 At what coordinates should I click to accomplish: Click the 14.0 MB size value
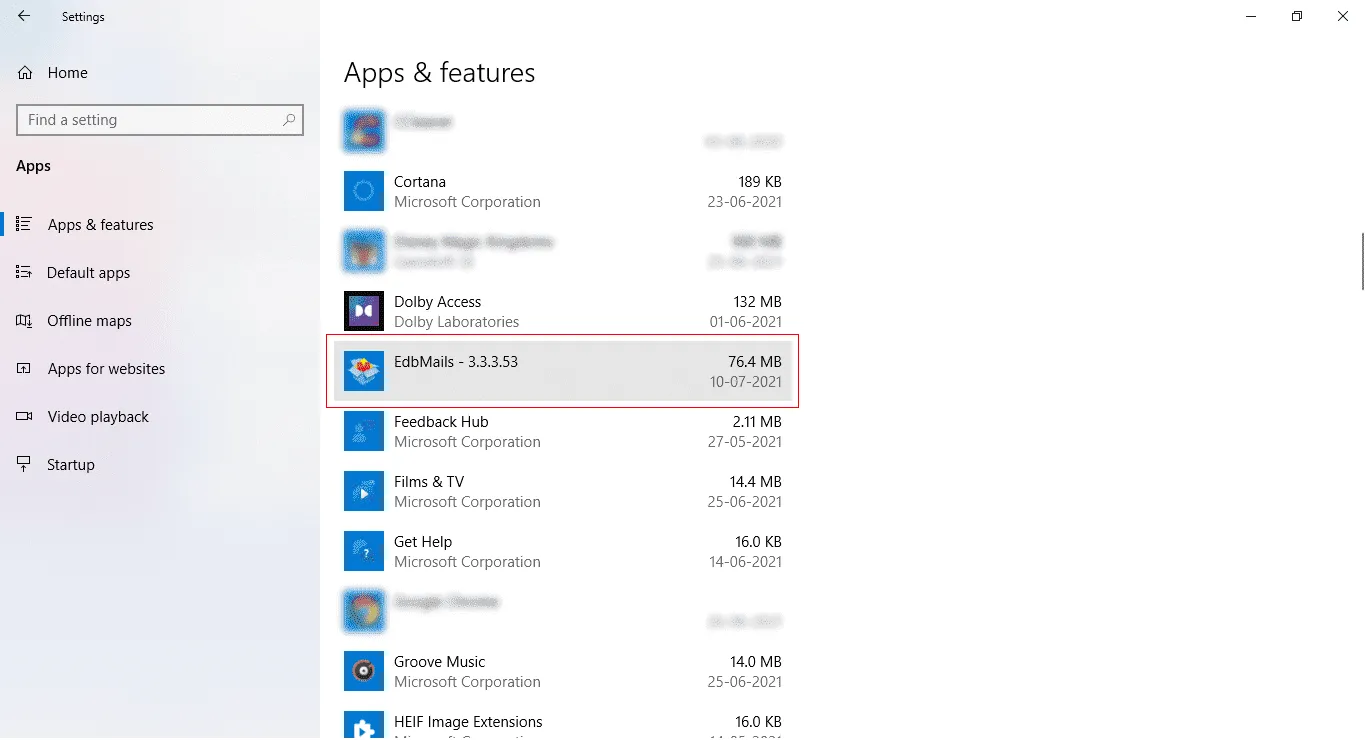pyautogui.click(x=755, y=662)
